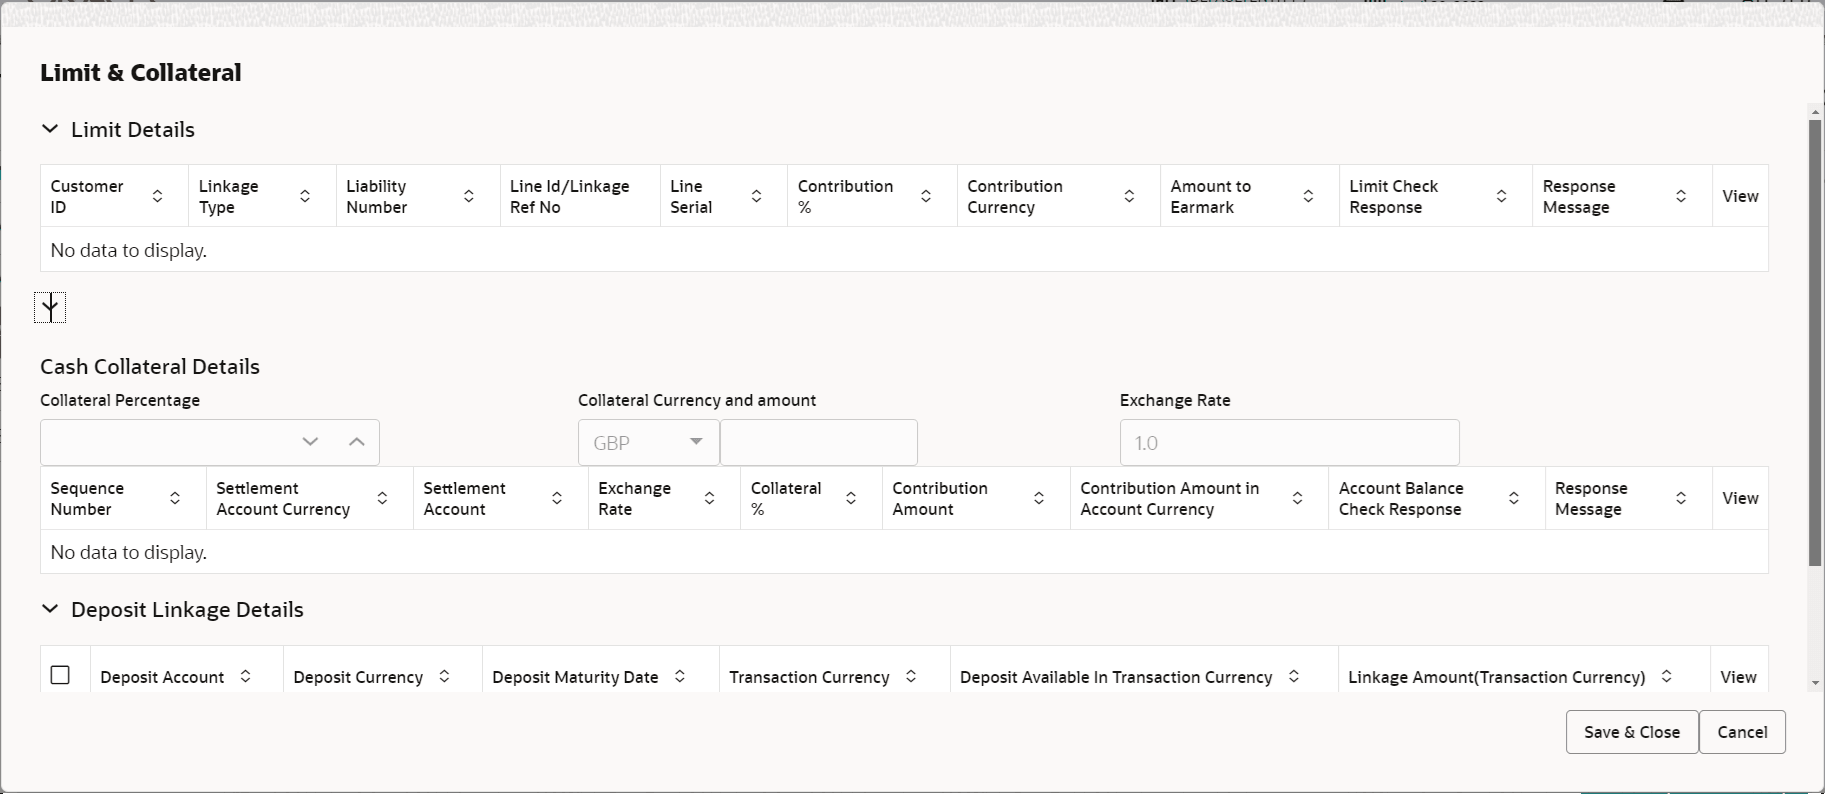This screenshot has height=794, width=1825.
Task: Focus the collateral amount input field
Action: pos(818,442)
